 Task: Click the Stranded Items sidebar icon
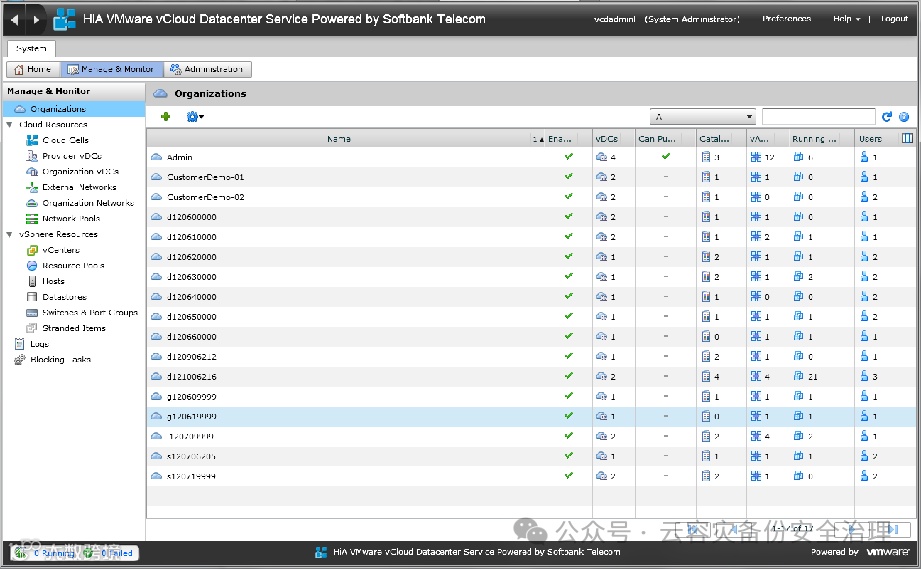[x=32, y=328]
